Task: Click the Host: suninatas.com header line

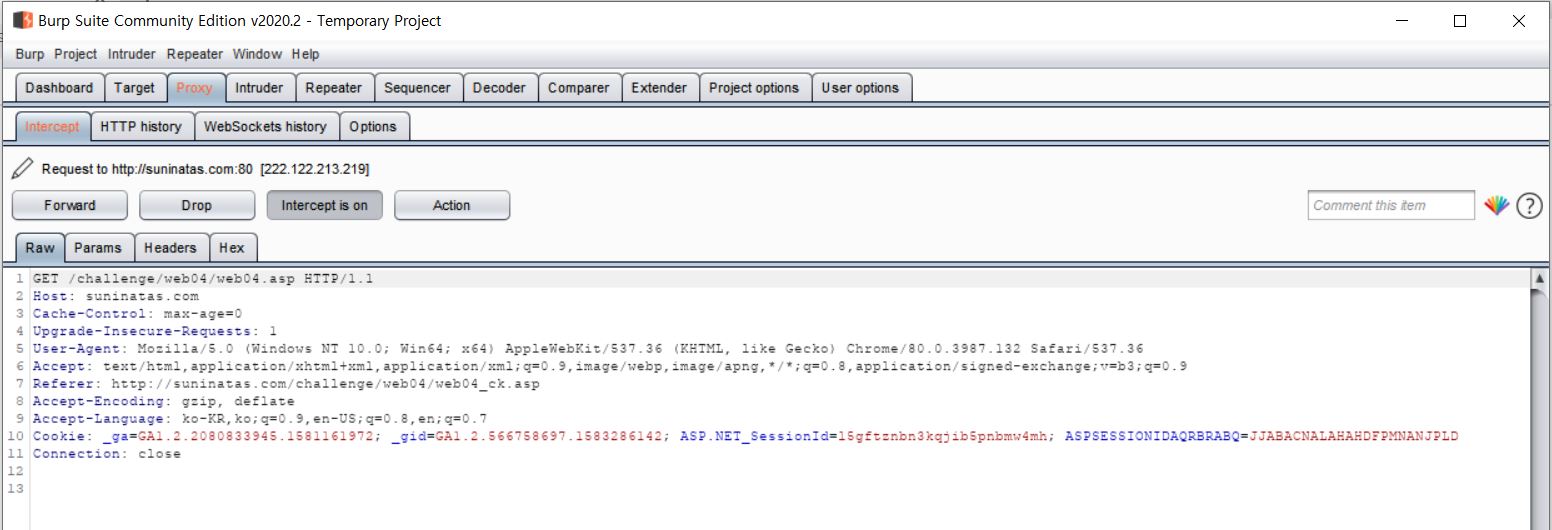Action: [x=116, y=296]
